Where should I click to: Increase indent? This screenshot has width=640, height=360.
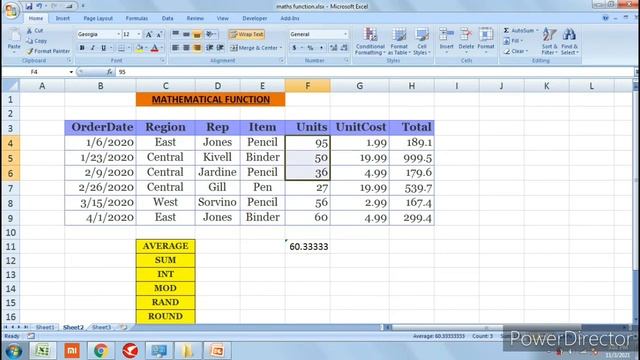[220, 48]
